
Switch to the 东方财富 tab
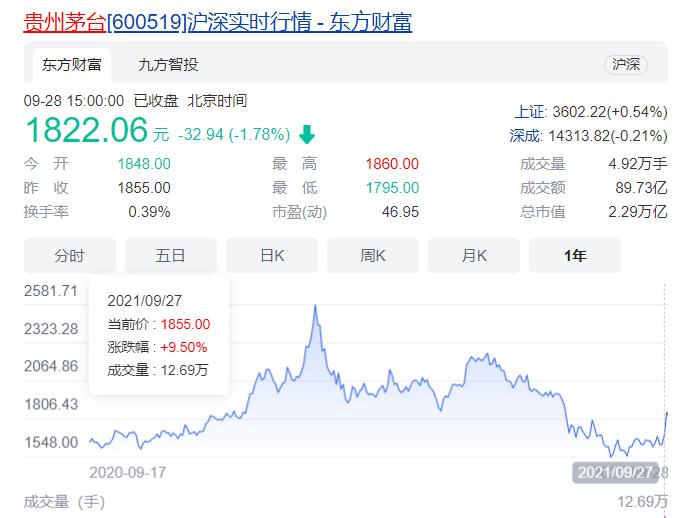point(72,65)
